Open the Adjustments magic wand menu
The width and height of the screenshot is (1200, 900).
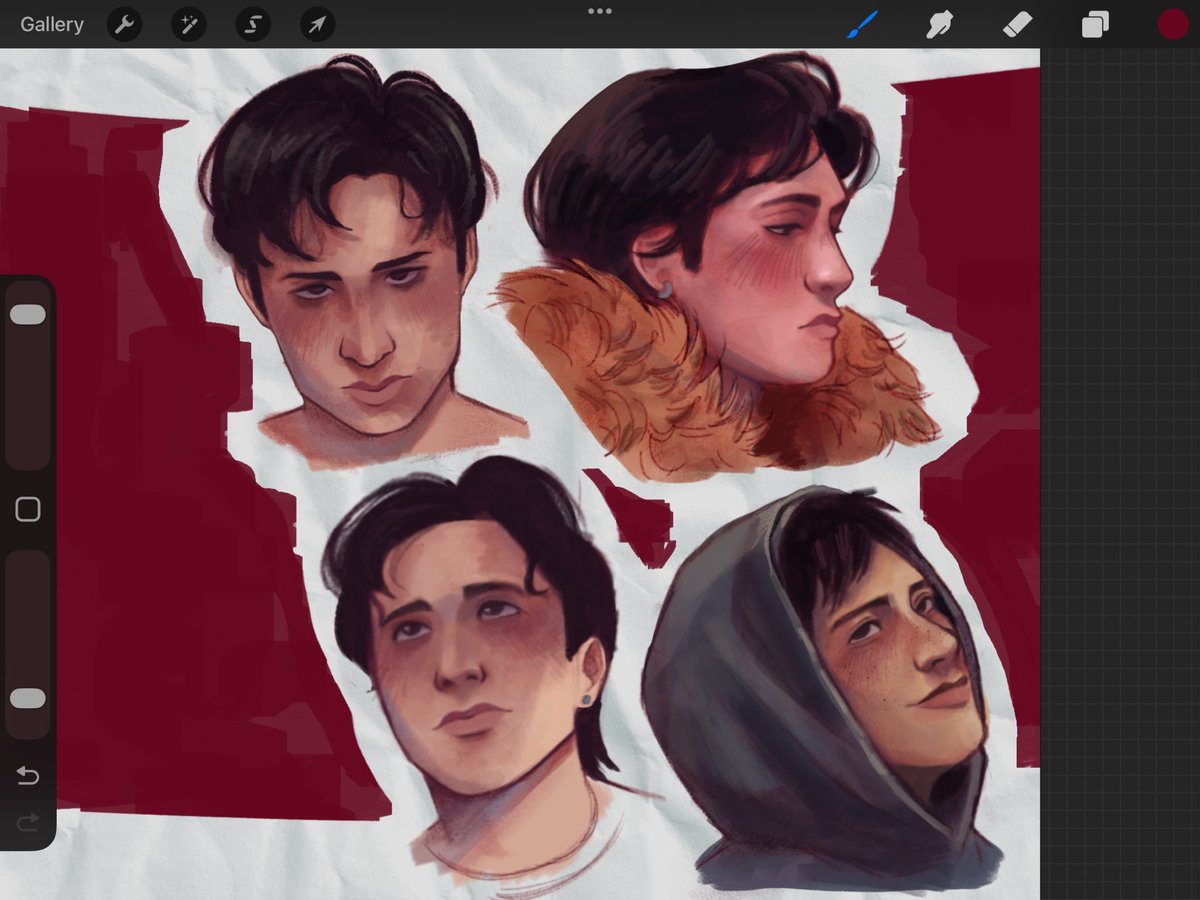188,24
